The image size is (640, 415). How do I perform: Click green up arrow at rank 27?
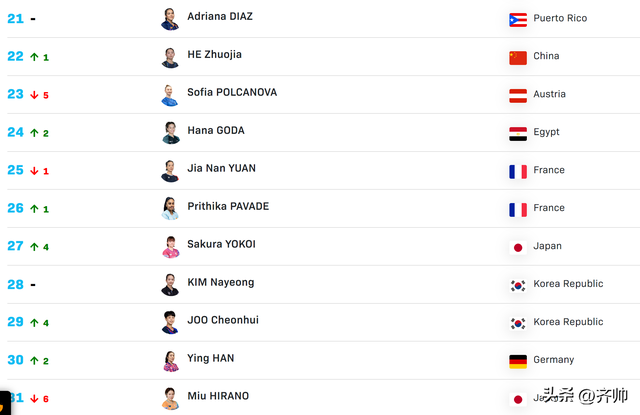click(x=34, y=246)
